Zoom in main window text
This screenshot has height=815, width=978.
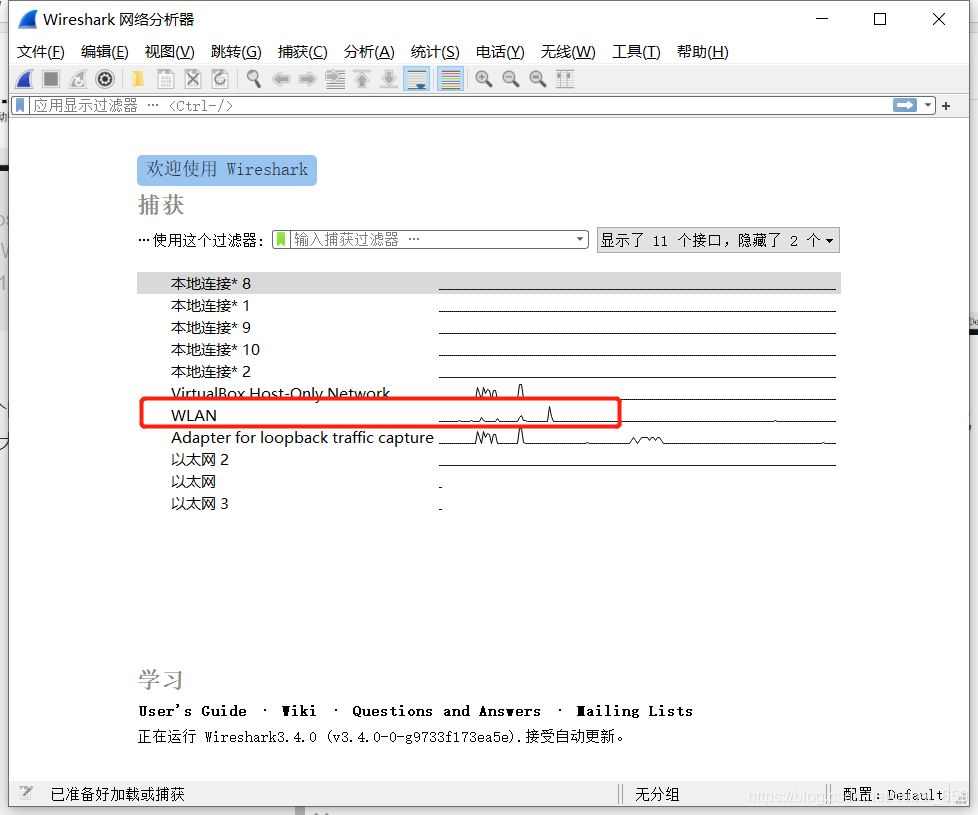tap(483, 79)
